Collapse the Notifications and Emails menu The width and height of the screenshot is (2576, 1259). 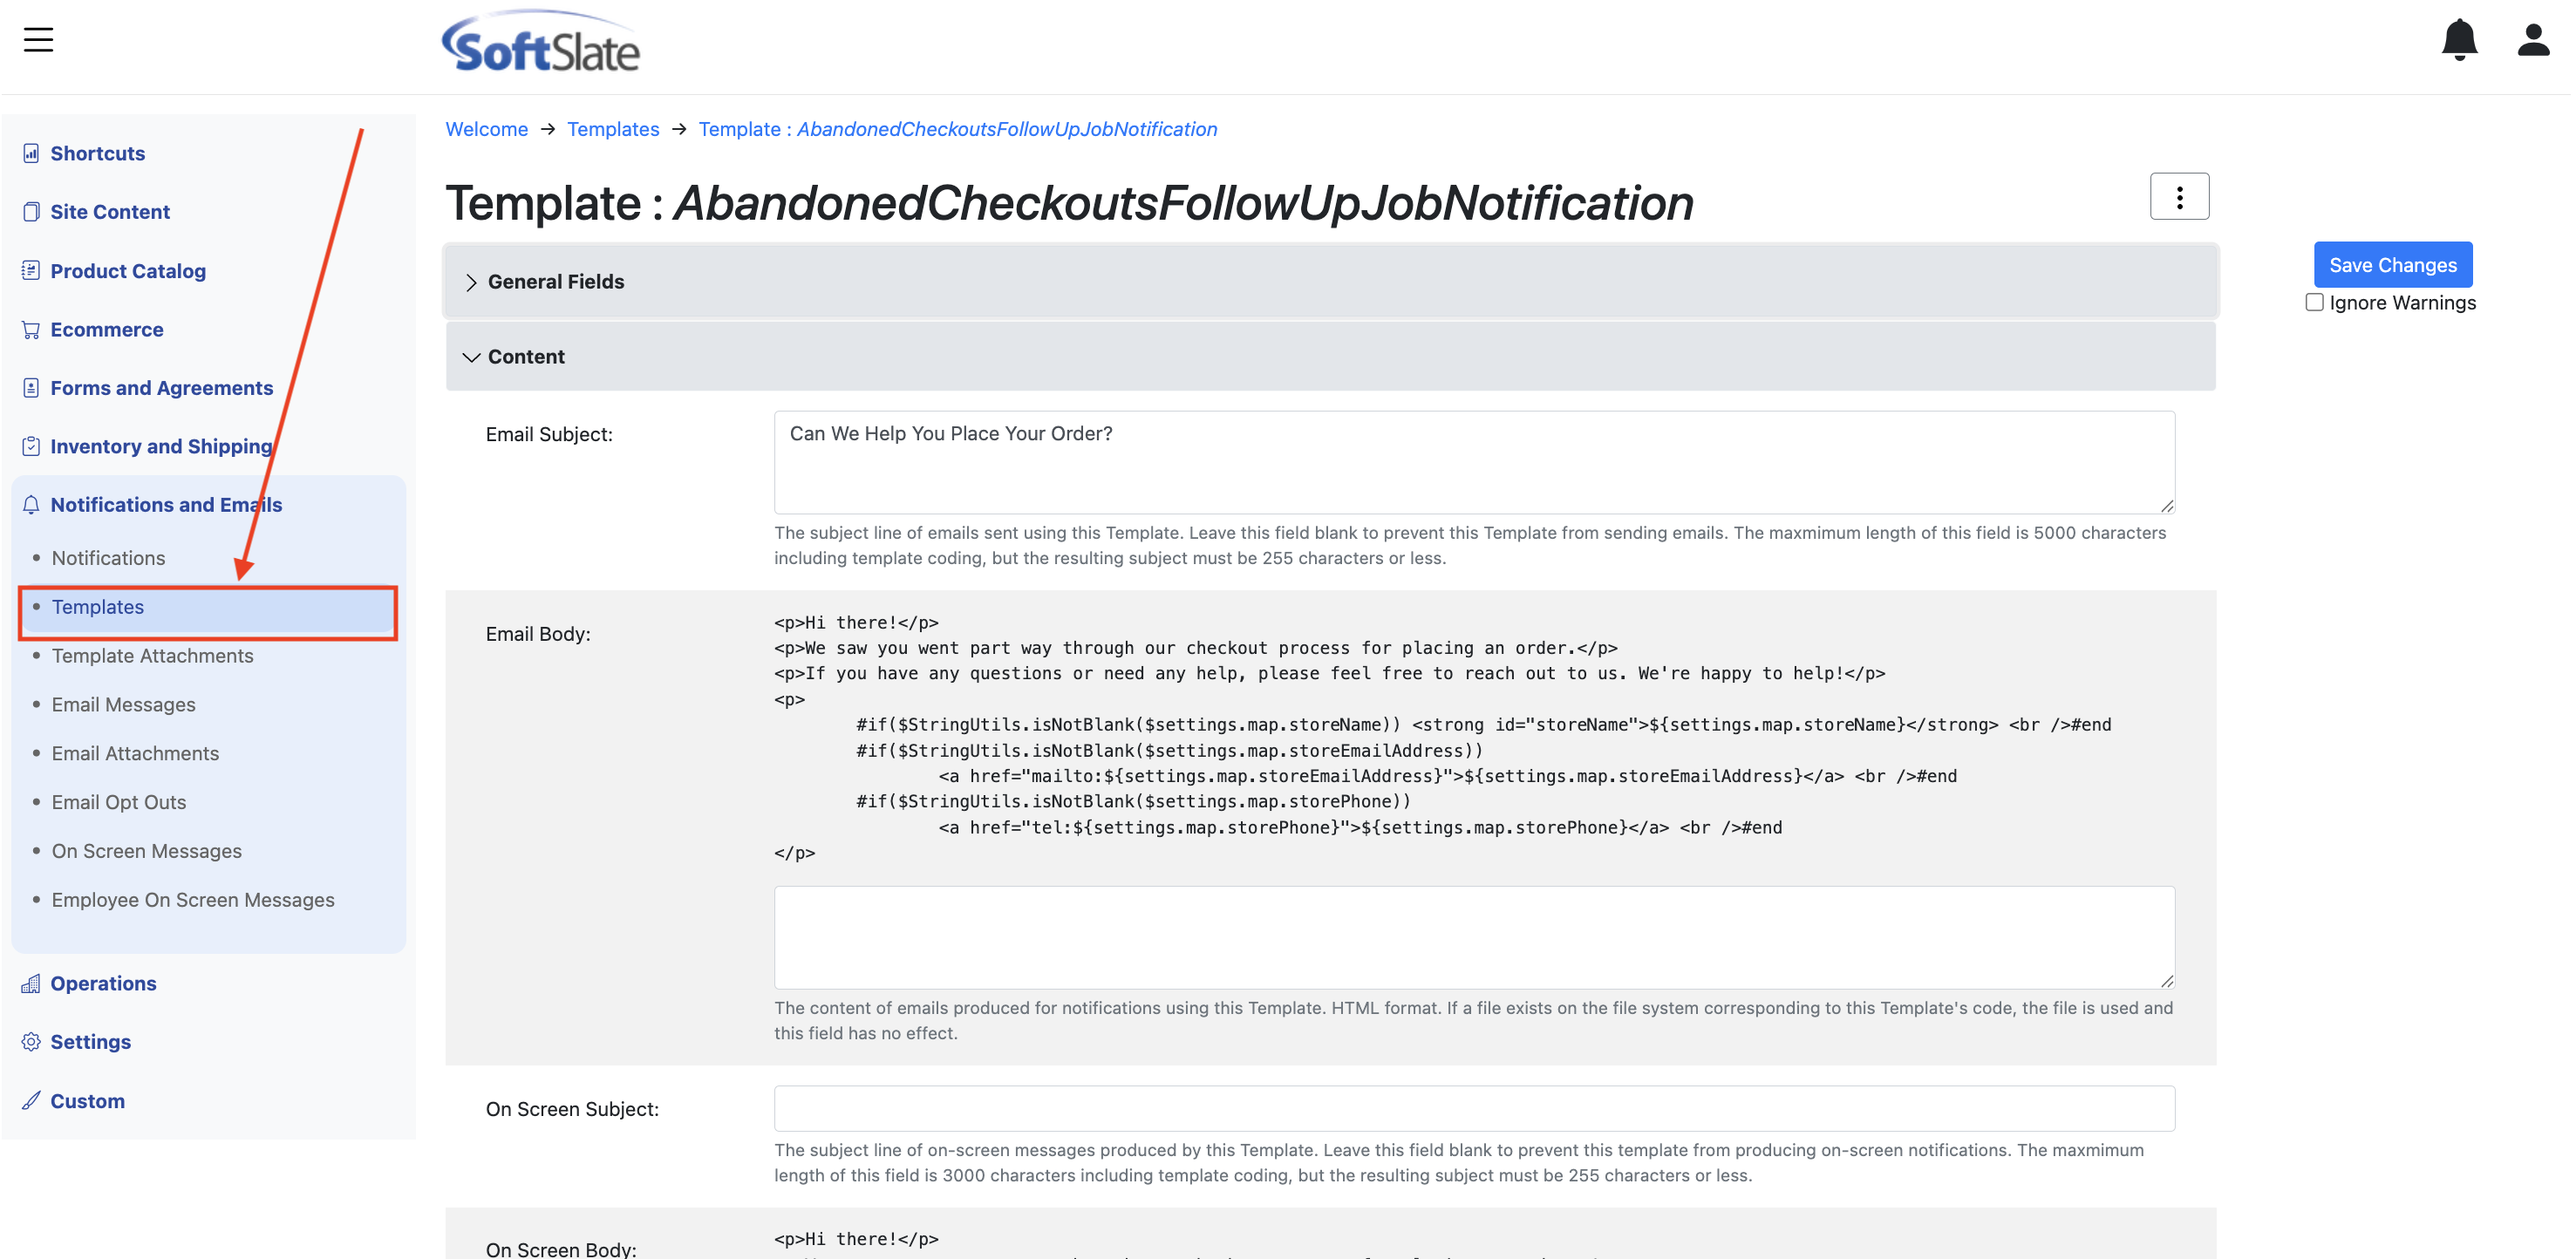coord(166,505)
